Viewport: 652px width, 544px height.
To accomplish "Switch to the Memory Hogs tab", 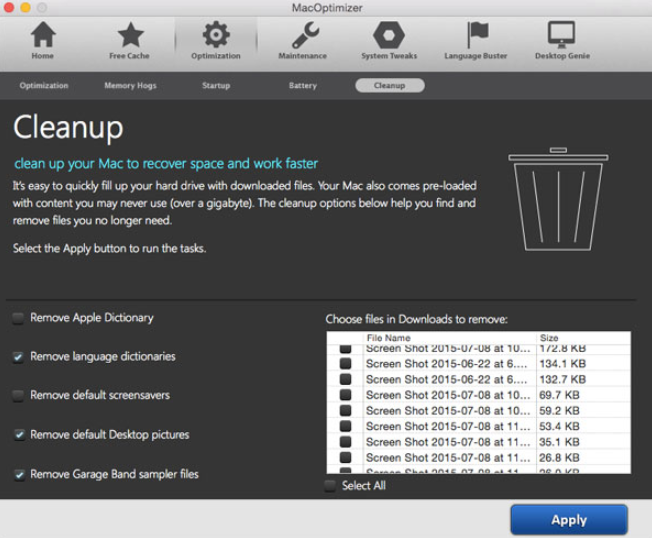I will [x=130, y=86].
